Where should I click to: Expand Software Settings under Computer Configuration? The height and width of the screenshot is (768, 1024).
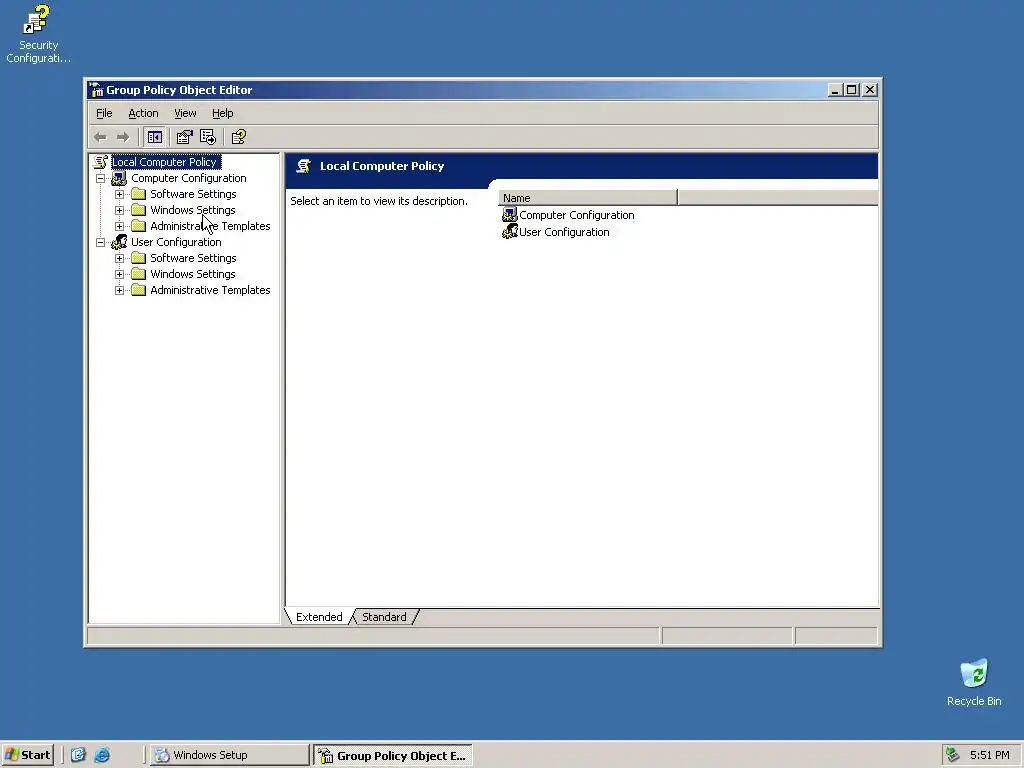point(120,194)
